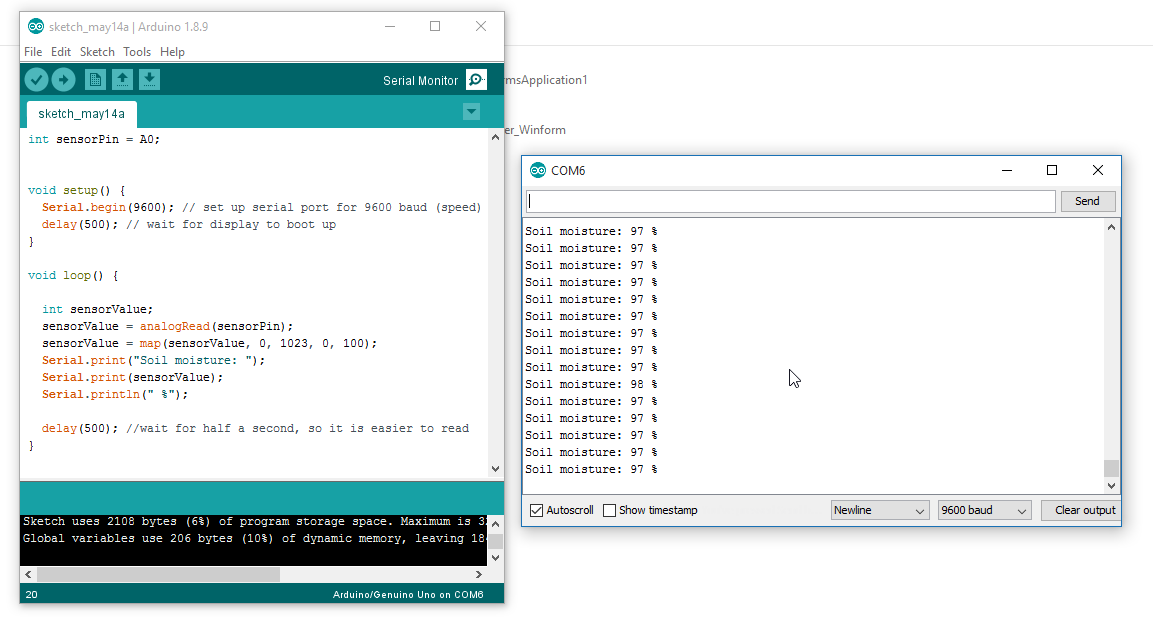Click the Arduino logo in IDE title bar

[35, 26]
